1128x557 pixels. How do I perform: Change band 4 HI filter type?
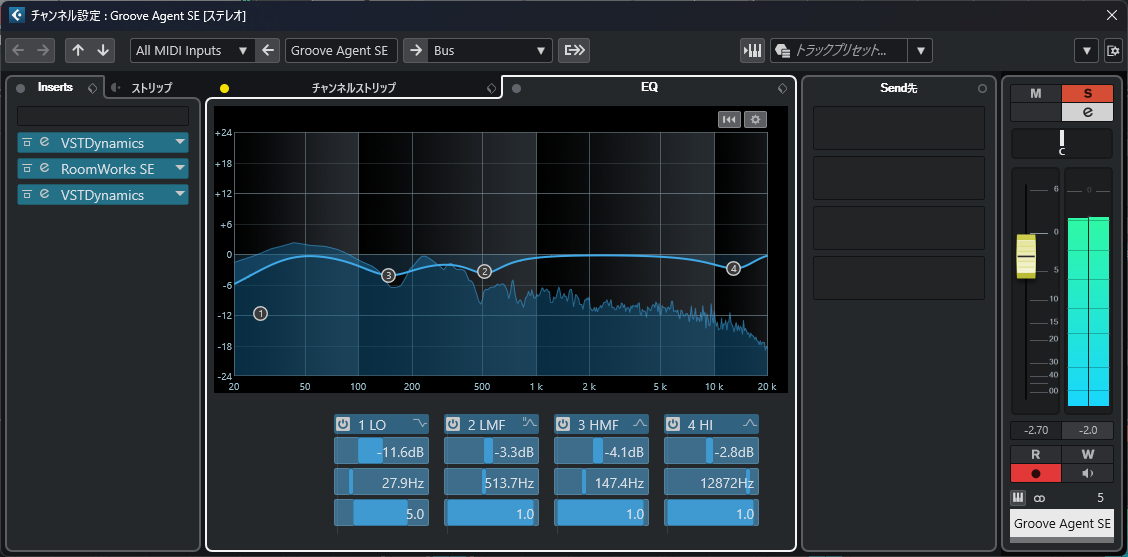click(750, 423)
